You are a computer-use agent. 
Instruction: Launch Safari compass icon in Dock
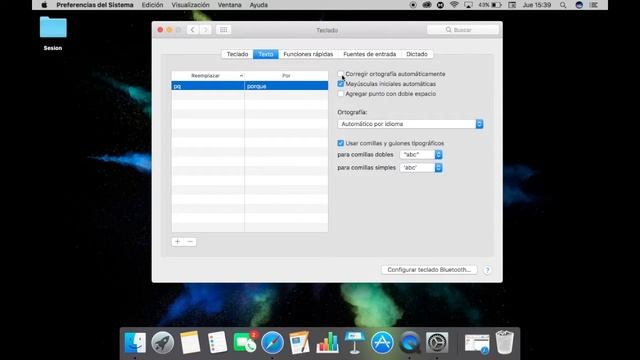tap(272, 342)
